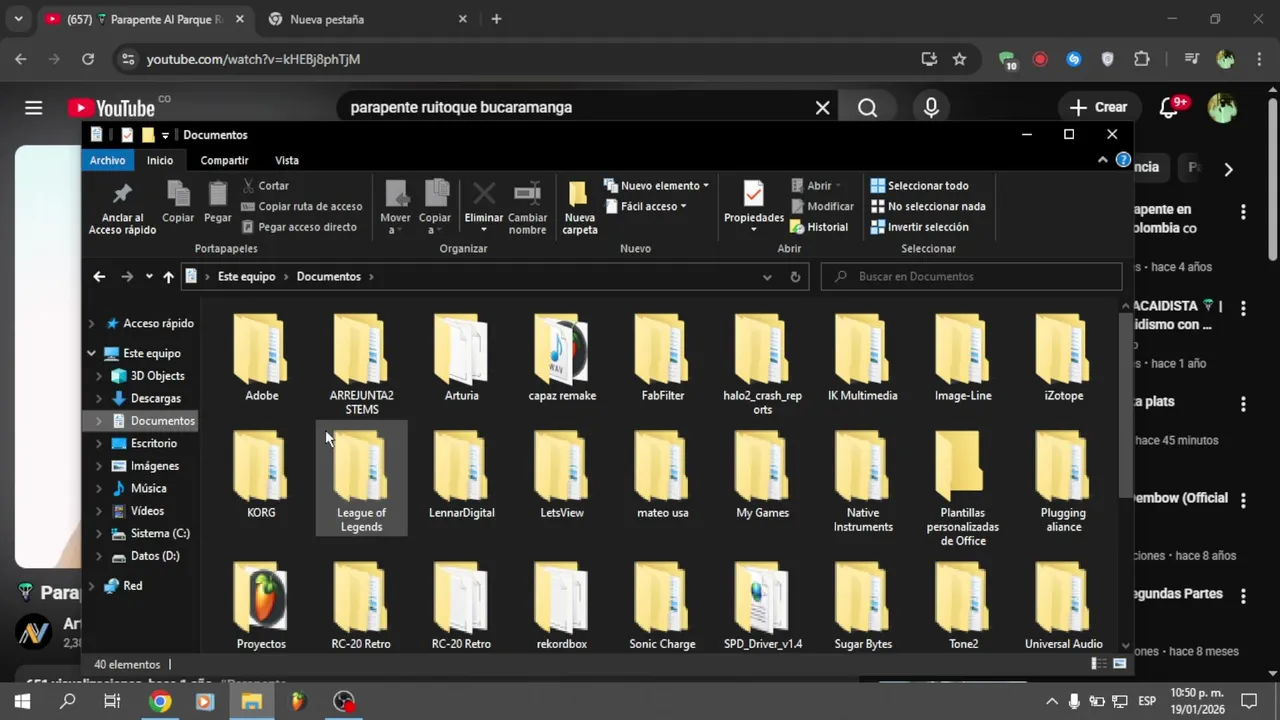
Task: Collapse the ribbon with chevron
Action: click(1103, 160)
